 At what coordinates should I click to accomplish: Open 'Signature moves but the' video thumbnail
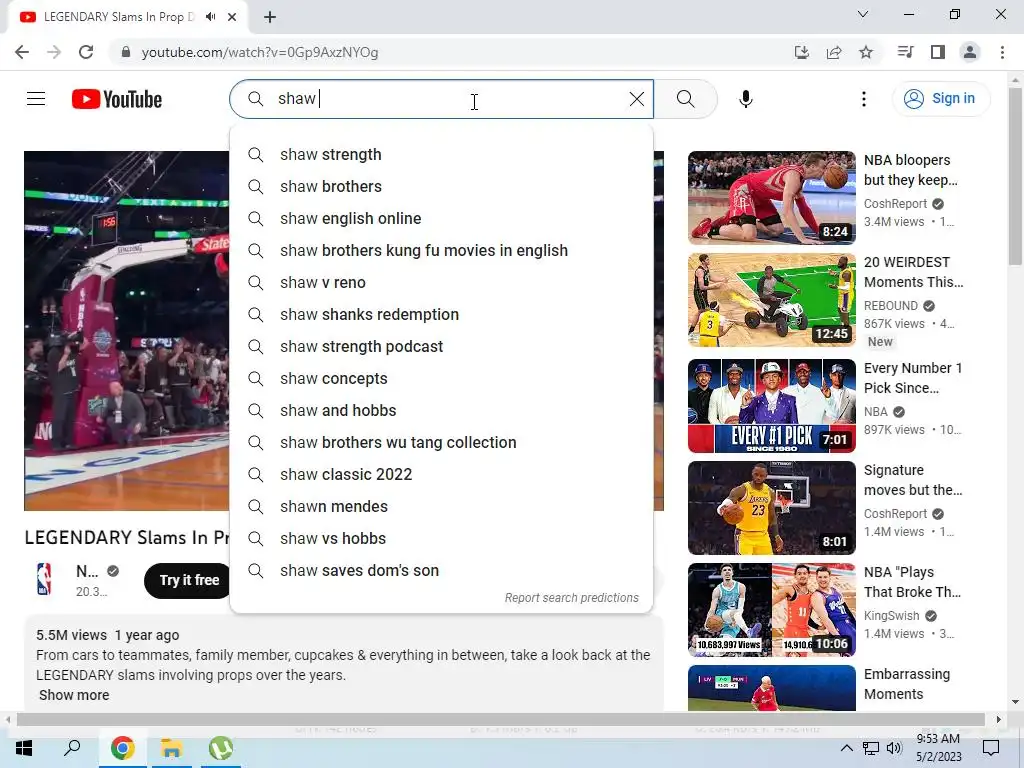coord(771,508)
